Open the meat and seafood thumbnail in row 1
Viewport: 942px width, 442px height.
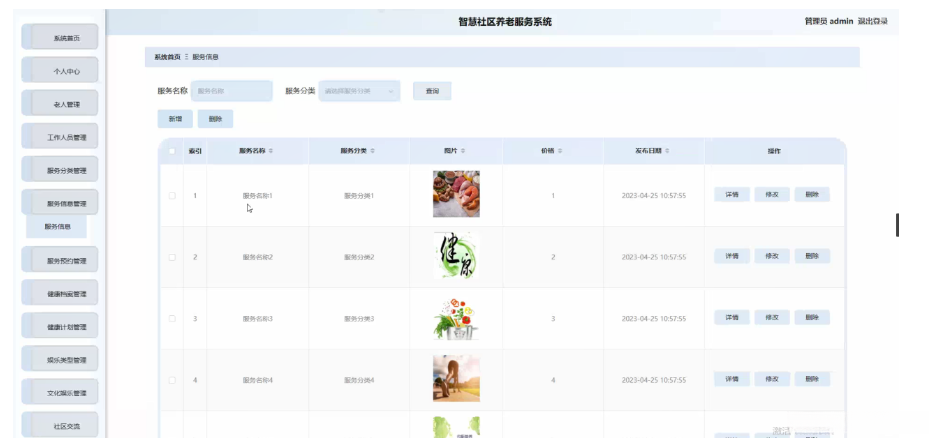[456, 194]
